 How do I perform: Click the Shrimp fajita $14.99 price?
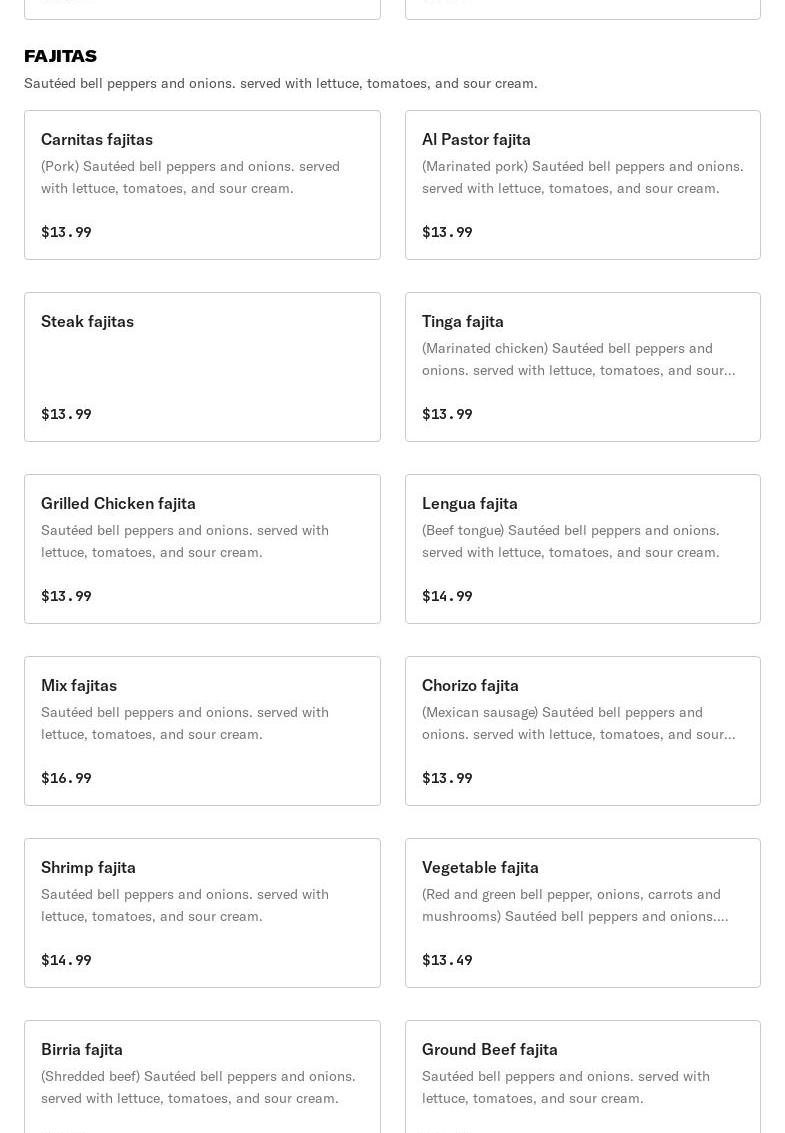[66, 960]
